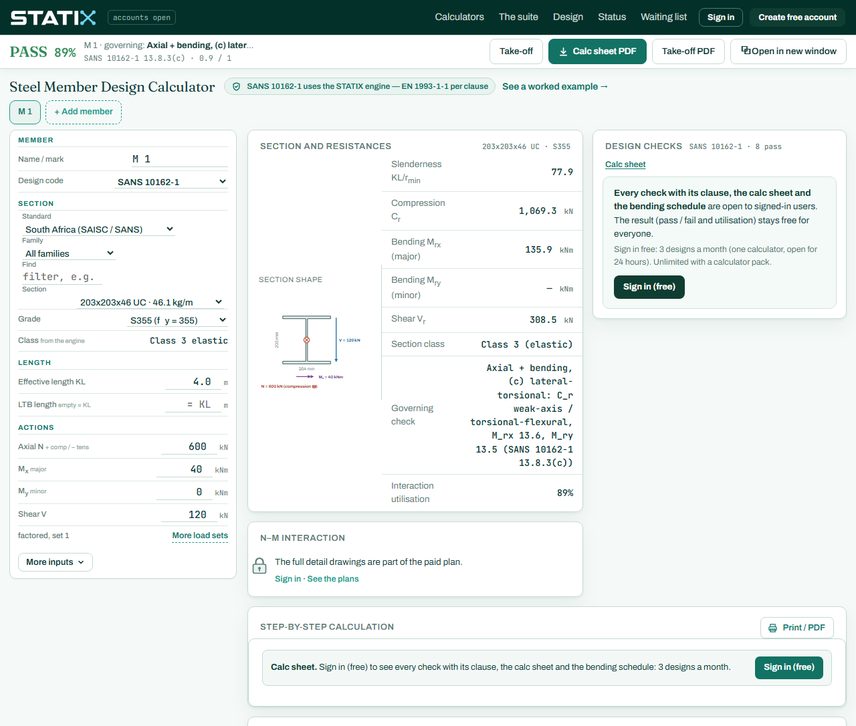Screen dimensions: 856x726
Task: Click the PASS 89% result
Action: tap(43, 52)
